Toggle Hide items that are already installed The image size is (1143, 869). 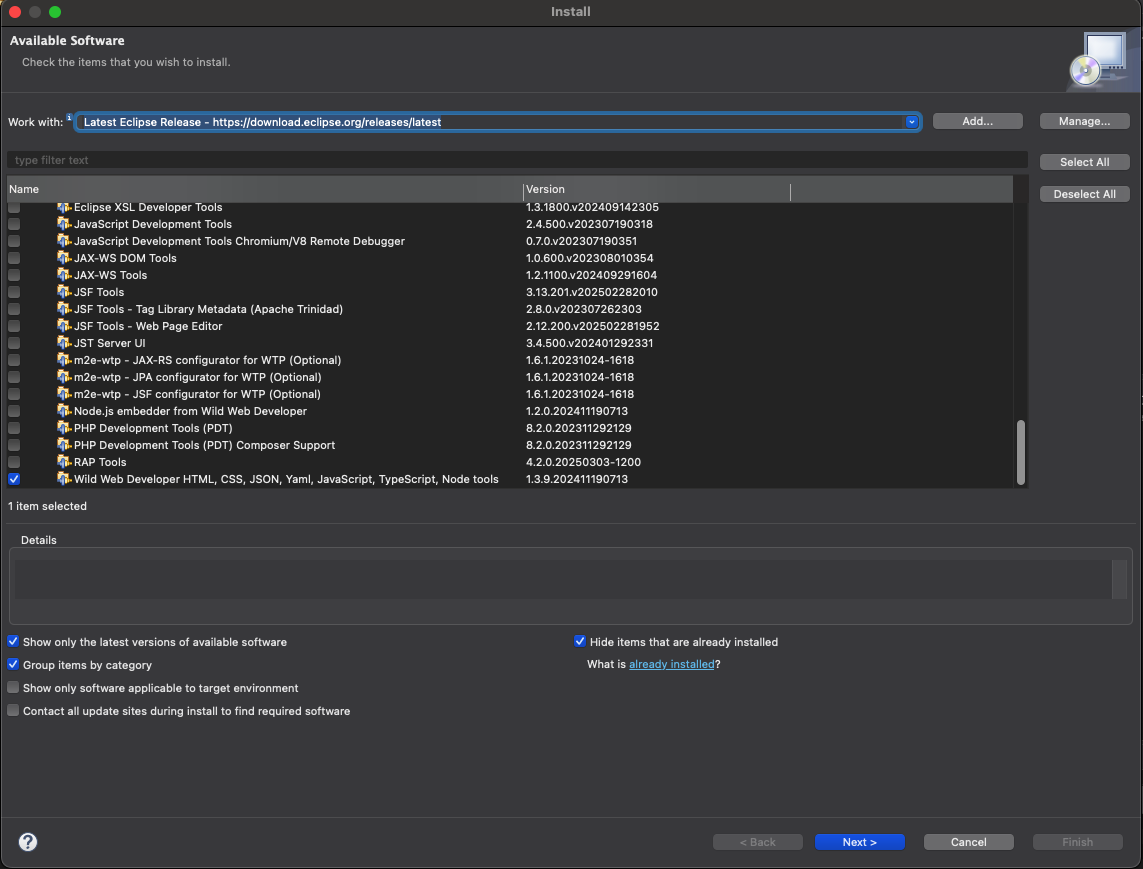pos(580,642)
